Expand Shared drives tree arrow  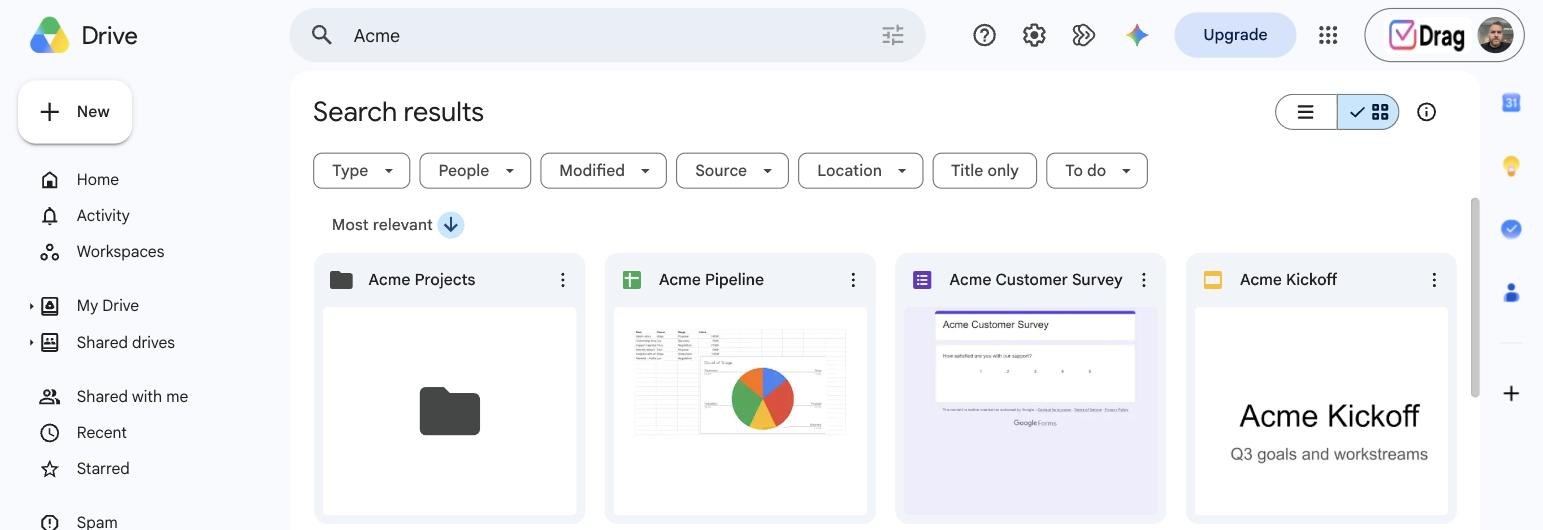coord(31,342)
